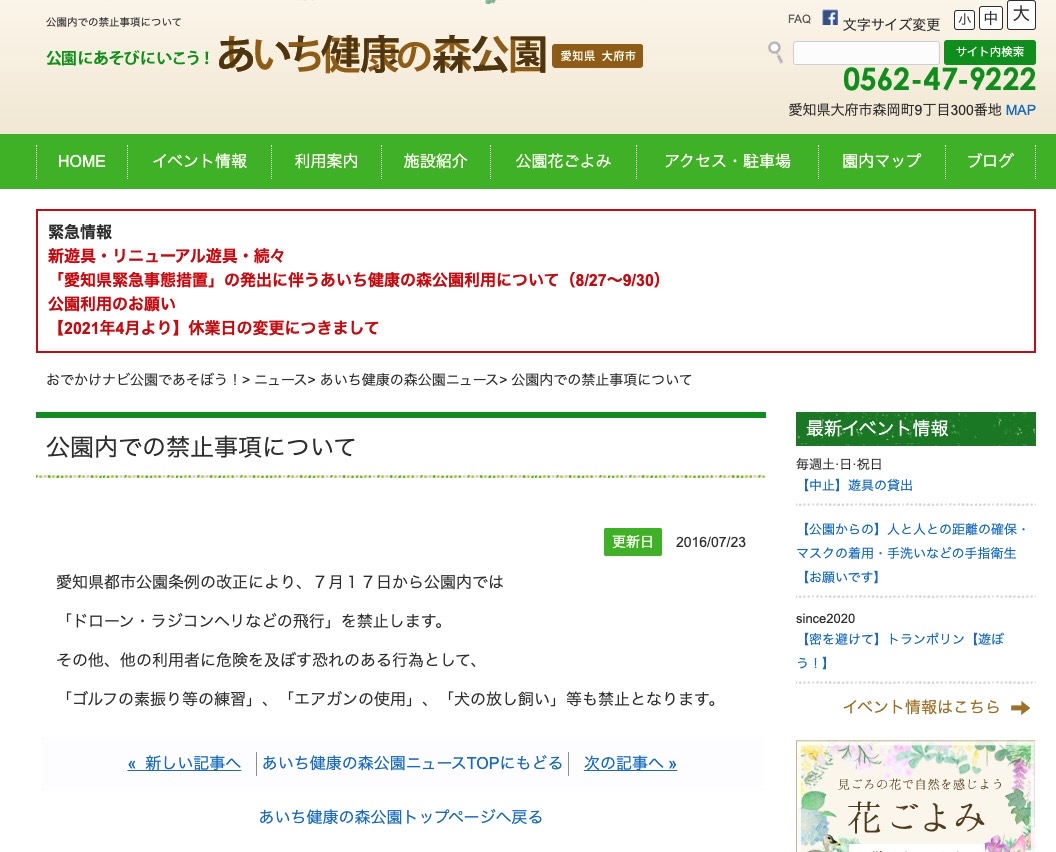
Task: Click article line 「ドローン・ラジコンヘリなどの飛行」を禁止します。
Action: (x=253, y=621)
